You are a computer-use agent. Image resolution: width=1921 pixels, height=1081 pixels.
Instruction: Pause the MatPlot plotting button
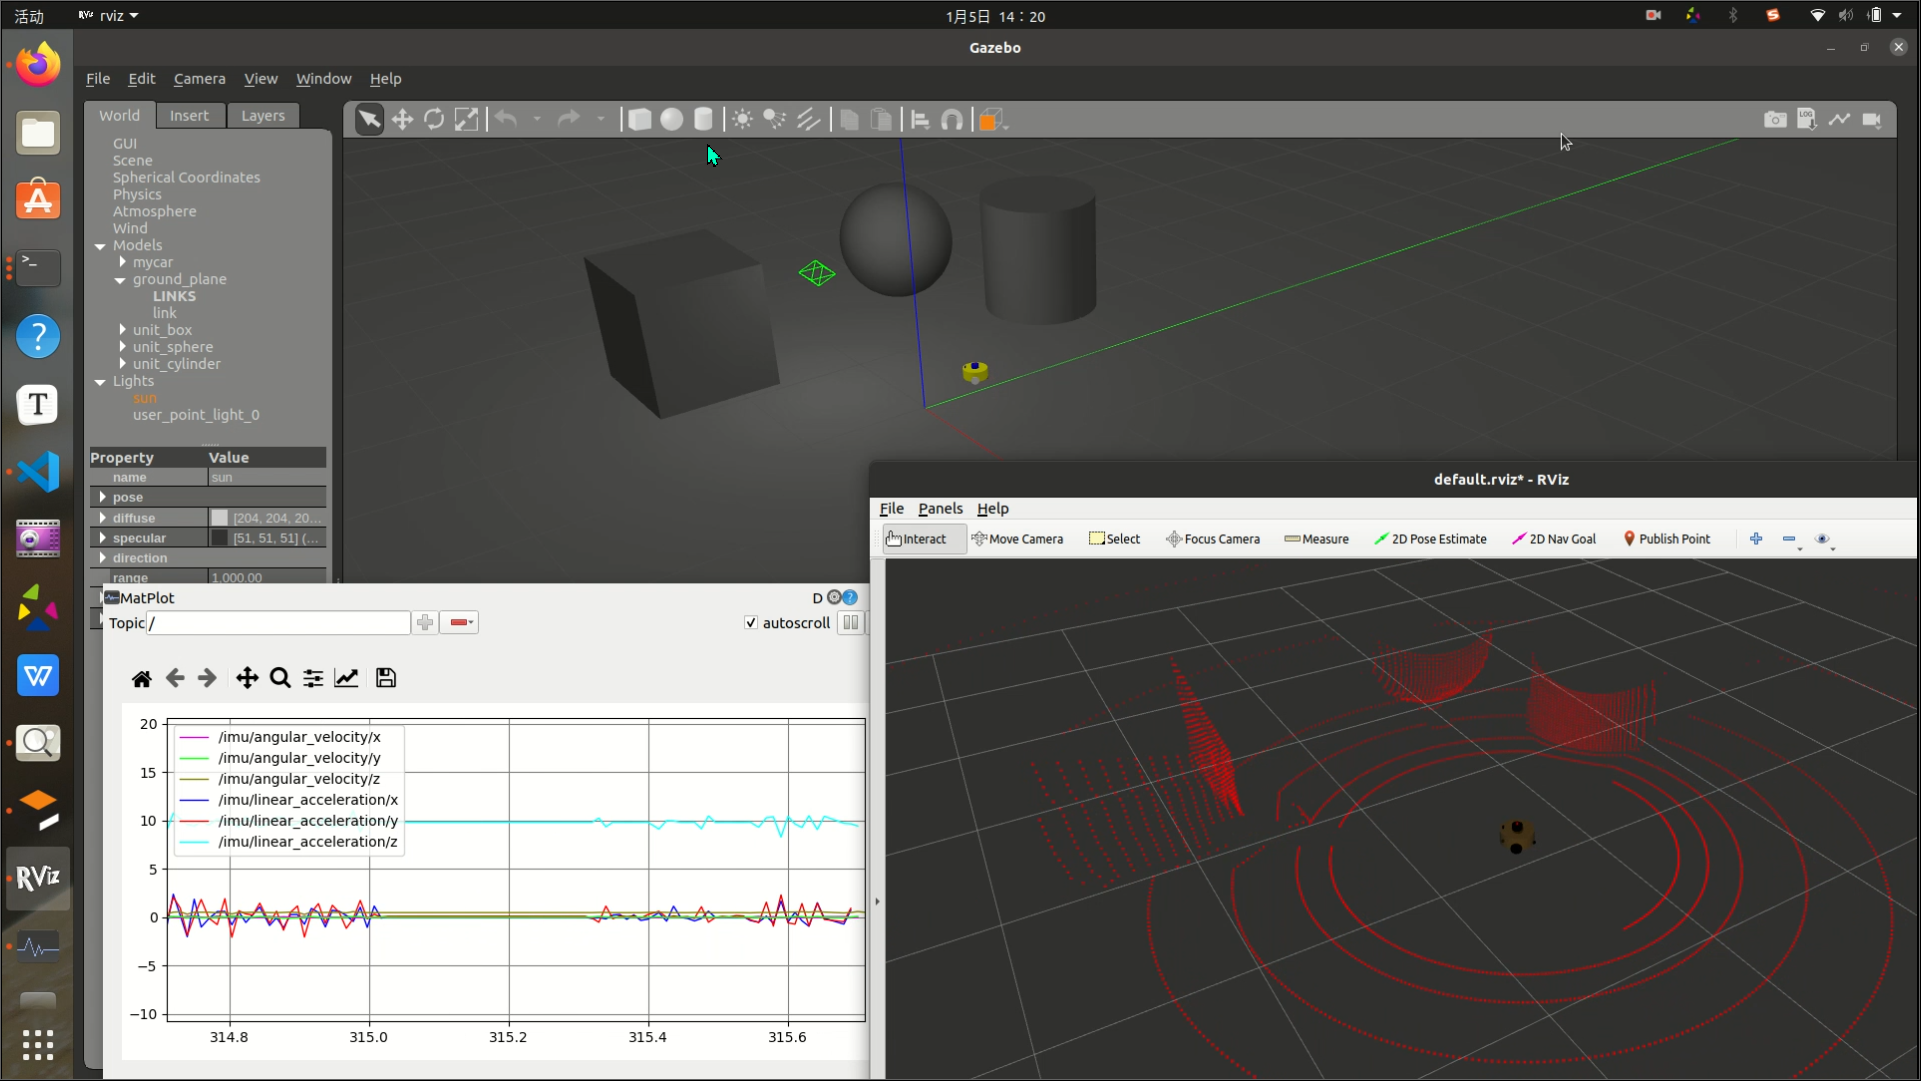(x=850, y=622)
